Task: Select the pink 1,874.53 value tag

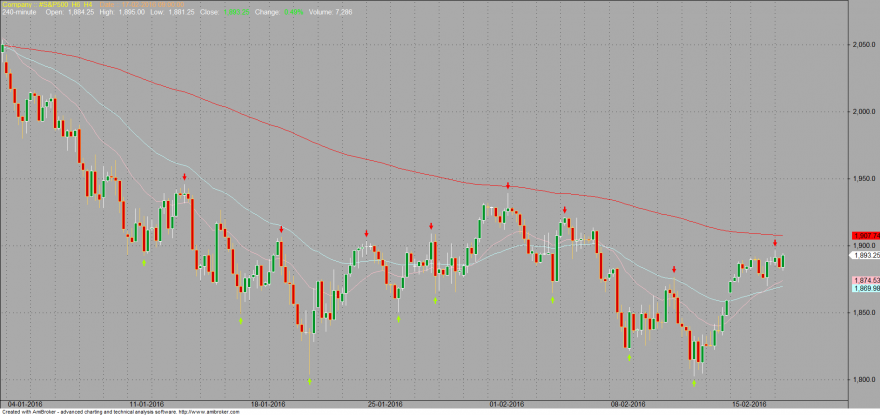Action: point(865,280)
